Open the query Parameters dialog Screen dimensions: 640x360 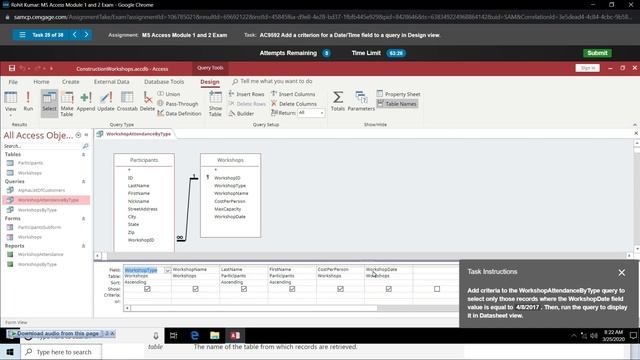[x=361, y=101]
